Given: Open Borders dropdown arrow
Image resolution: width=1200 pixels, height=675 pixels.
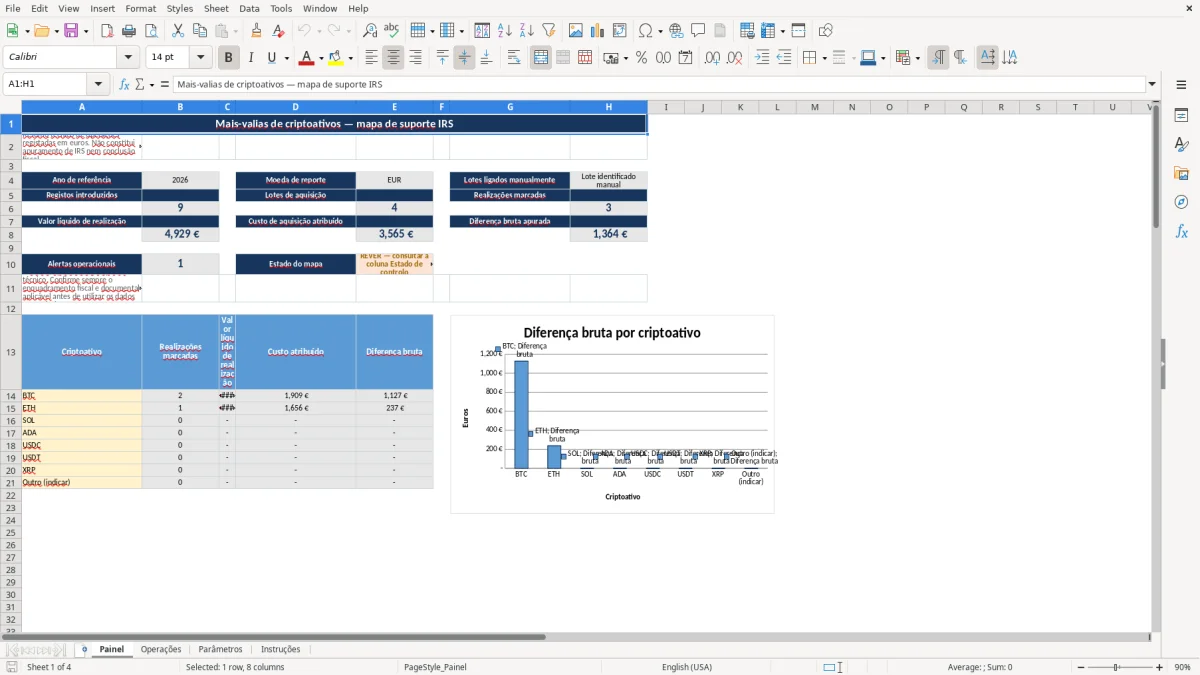Looking at the screenshot, I should 823,58.
